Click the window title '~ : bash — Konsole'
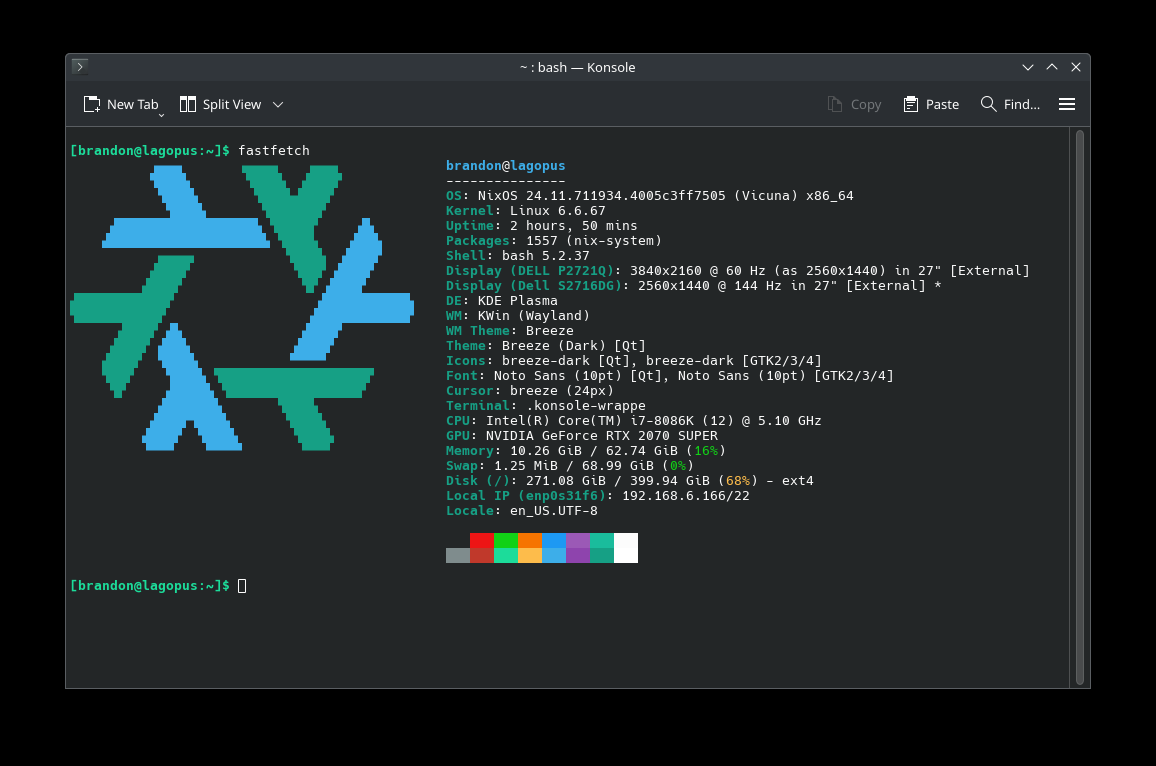 point(577,67)
